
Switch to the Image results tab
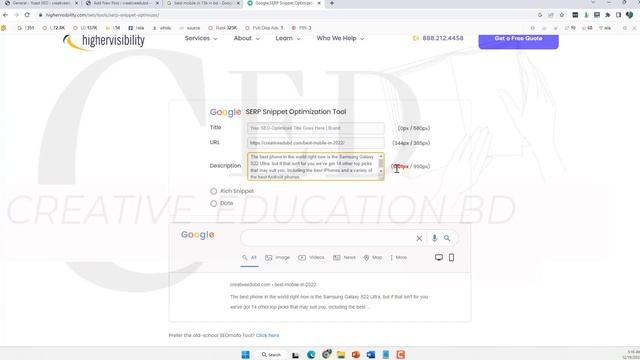click(x=278, y=258)
